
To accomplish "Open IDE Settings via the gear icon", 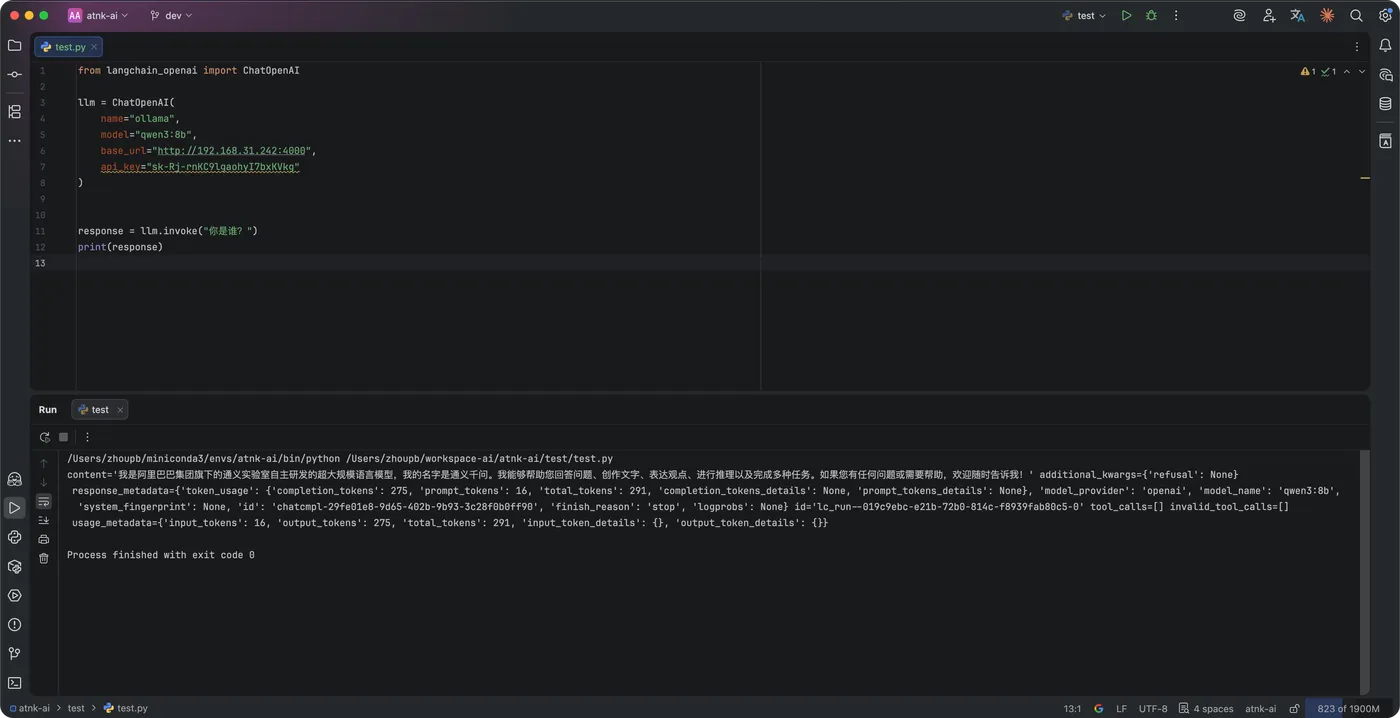I will pos(1386,15).
